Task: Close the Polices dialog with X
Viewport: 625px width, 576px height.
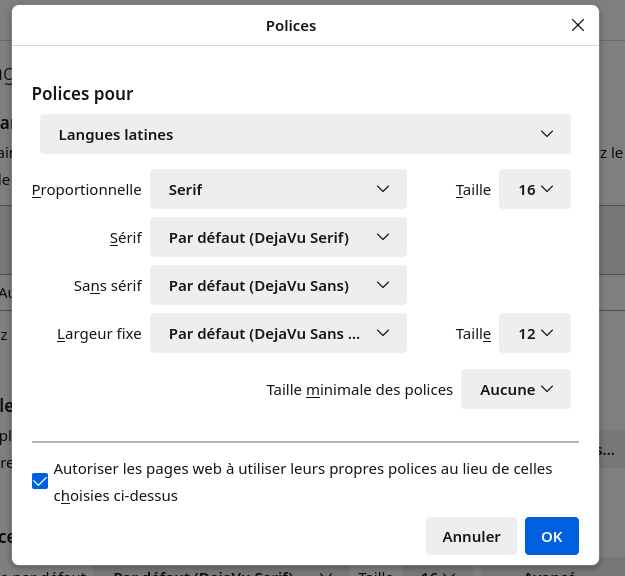Action: [578, 25]
